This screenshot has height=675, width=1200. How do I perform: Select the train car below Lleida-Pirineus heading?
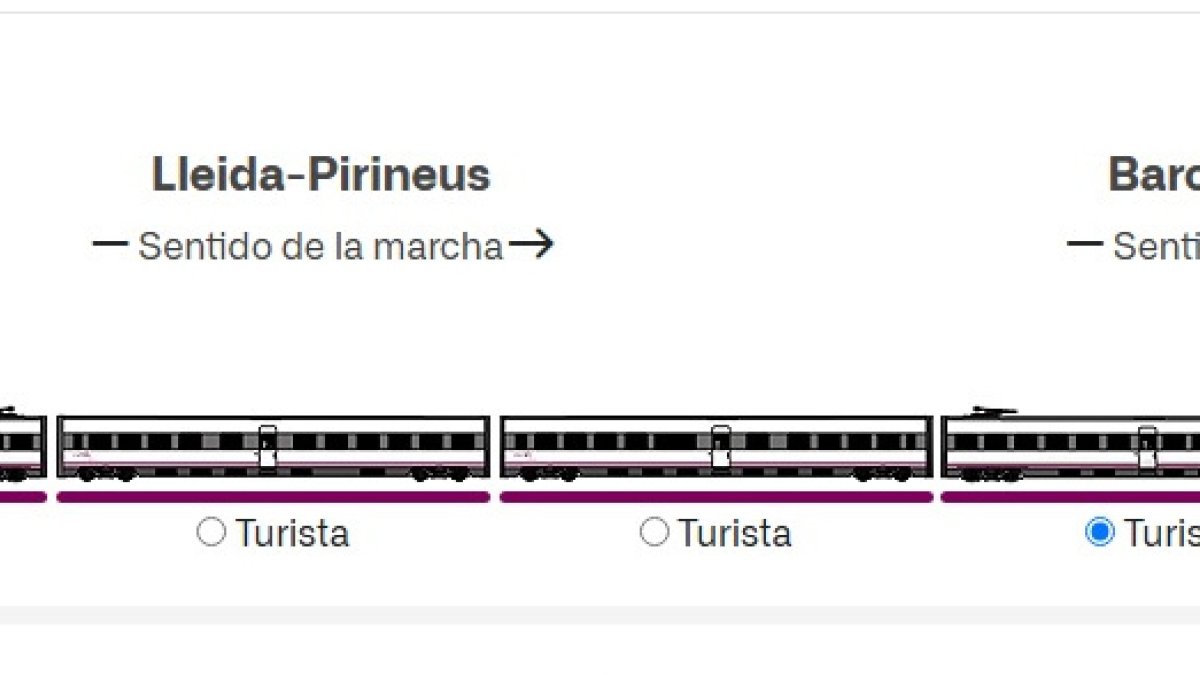273,448
